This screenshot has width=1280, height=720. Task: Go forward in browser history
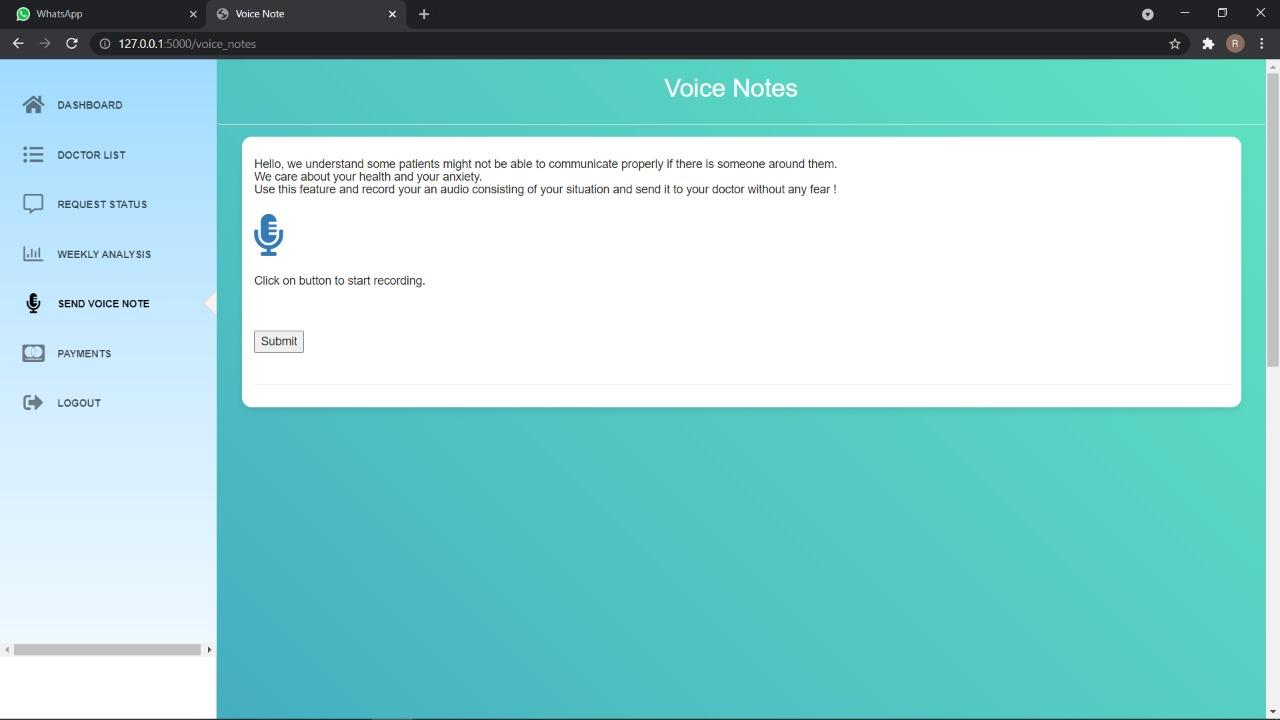[x=45, y=43]
